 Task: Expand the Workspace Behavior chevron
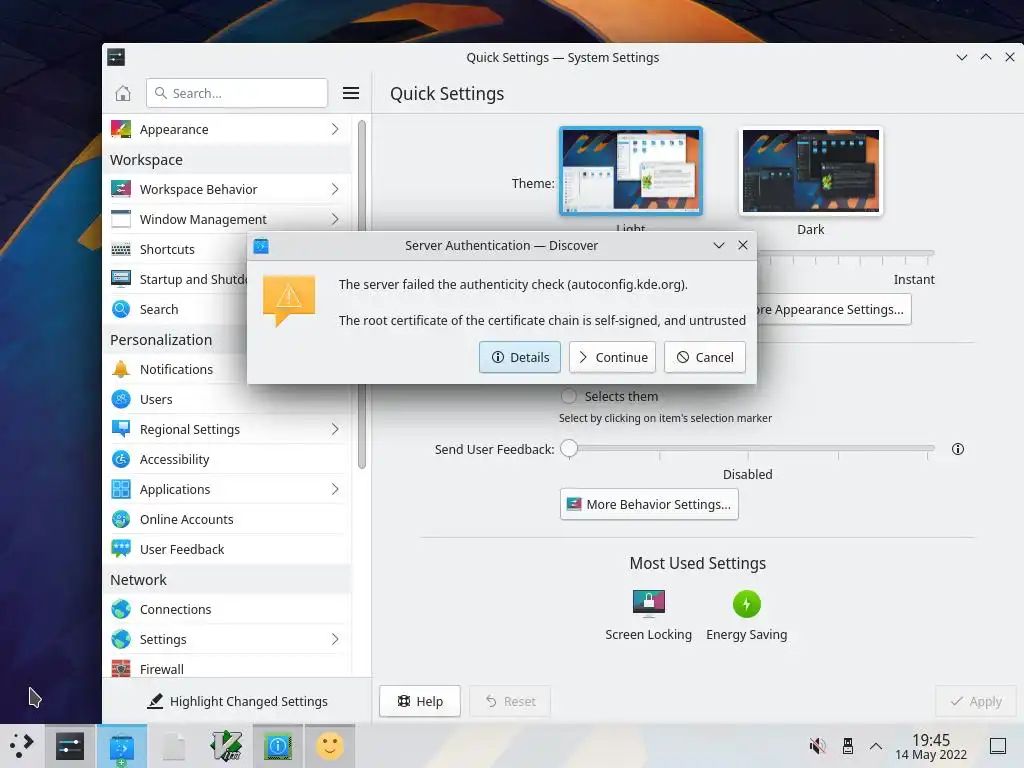click(335, 189)
